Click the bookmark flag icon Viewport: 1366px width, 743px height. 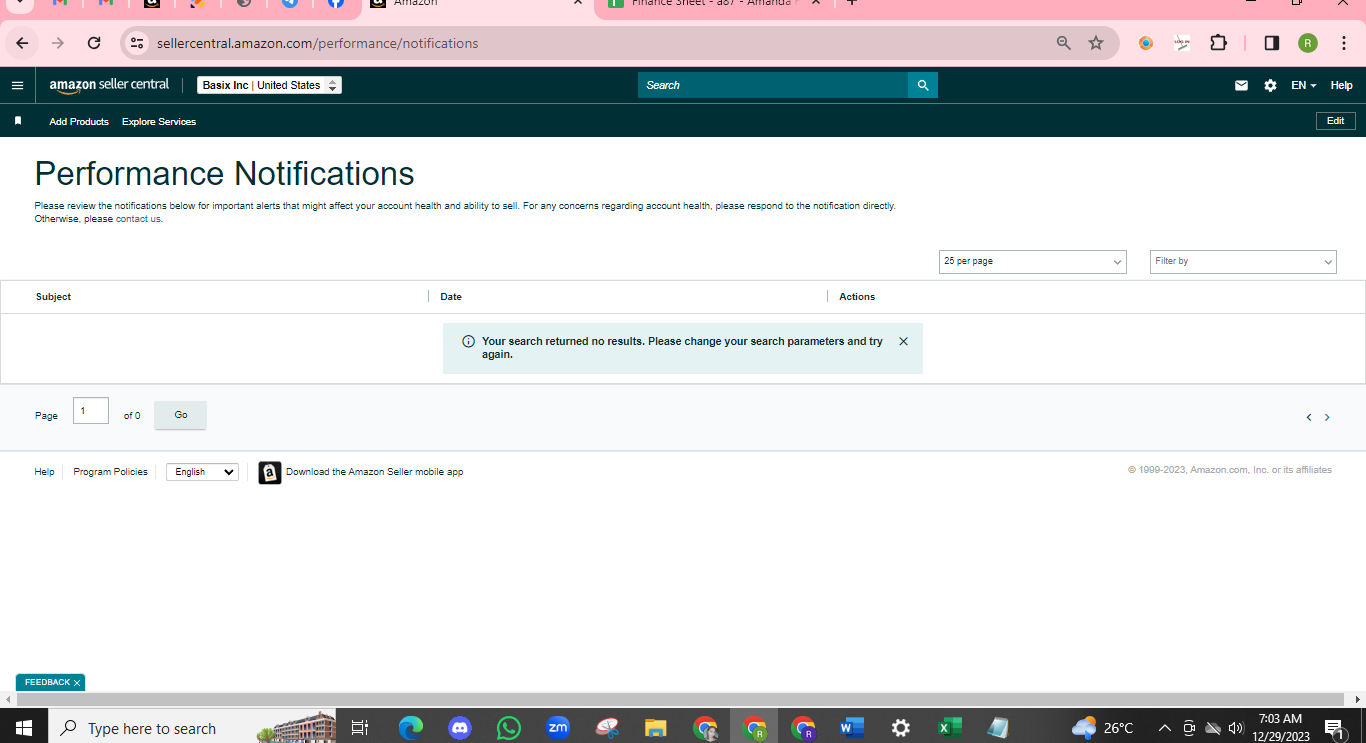[x=18, y=121]
